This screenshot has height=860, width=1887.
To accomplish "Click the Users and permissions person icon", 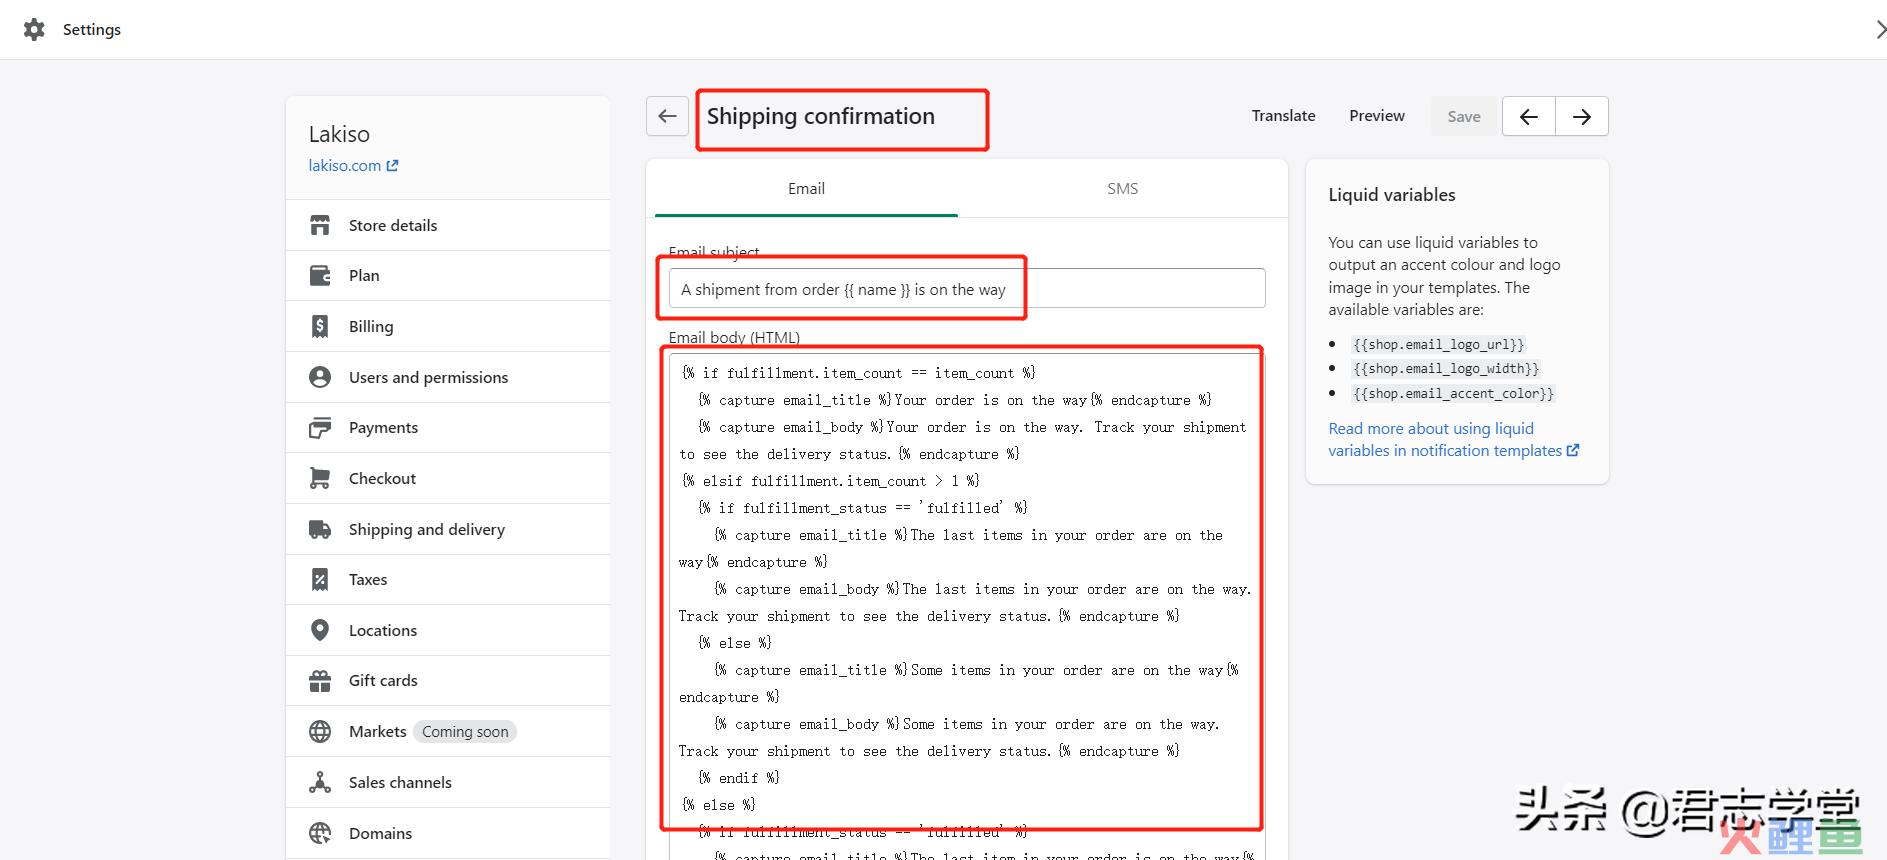I will (x=320, y=377).
